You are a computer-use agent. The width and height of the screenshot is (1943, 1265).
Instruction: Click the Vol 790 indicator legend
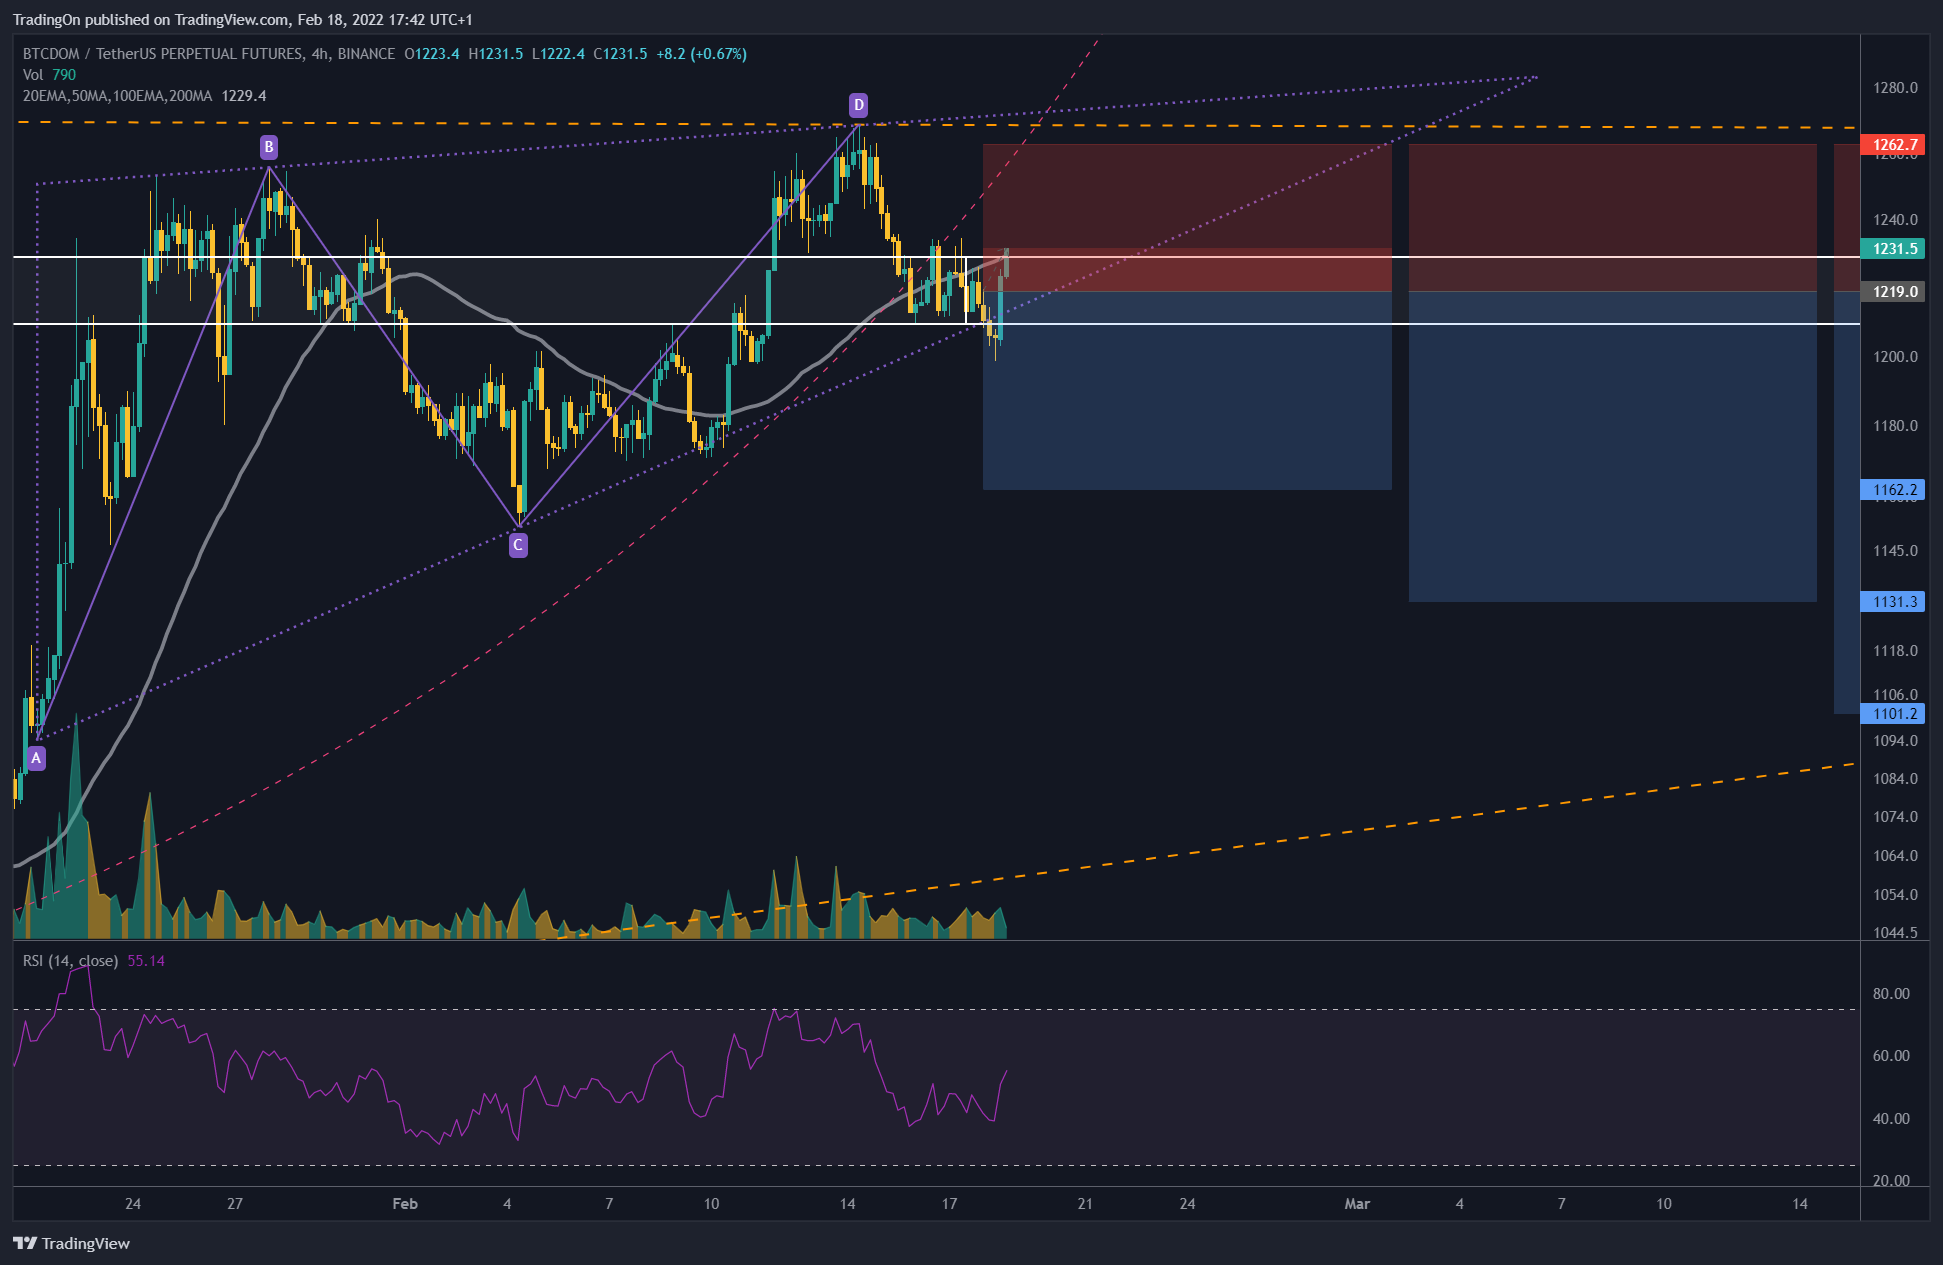pyautogui.click(x=49, y=75)
